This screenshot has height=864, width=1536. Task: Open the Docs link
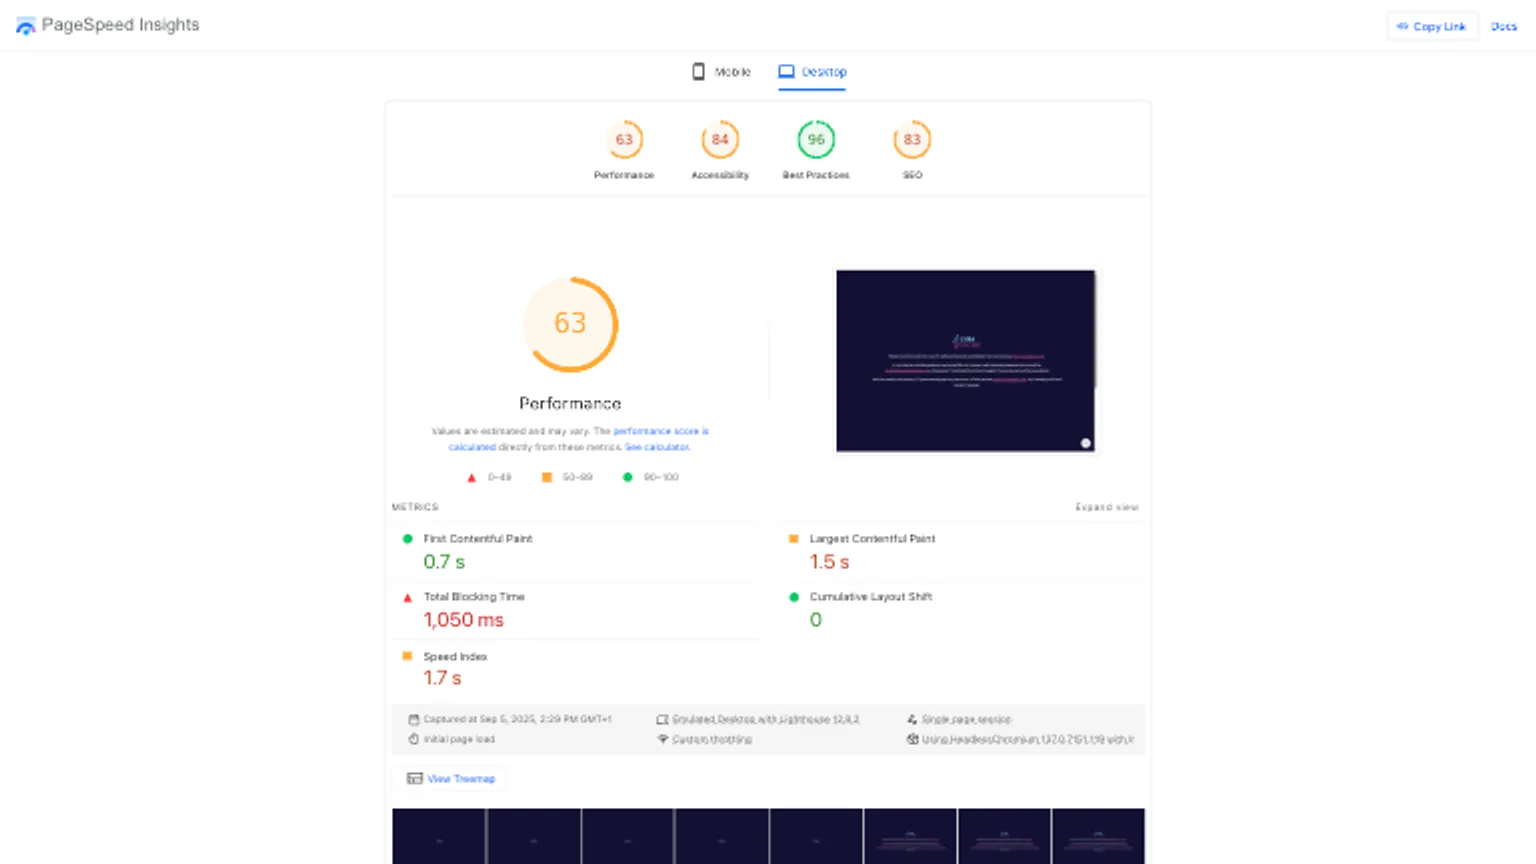click(x=1503, y=27)
